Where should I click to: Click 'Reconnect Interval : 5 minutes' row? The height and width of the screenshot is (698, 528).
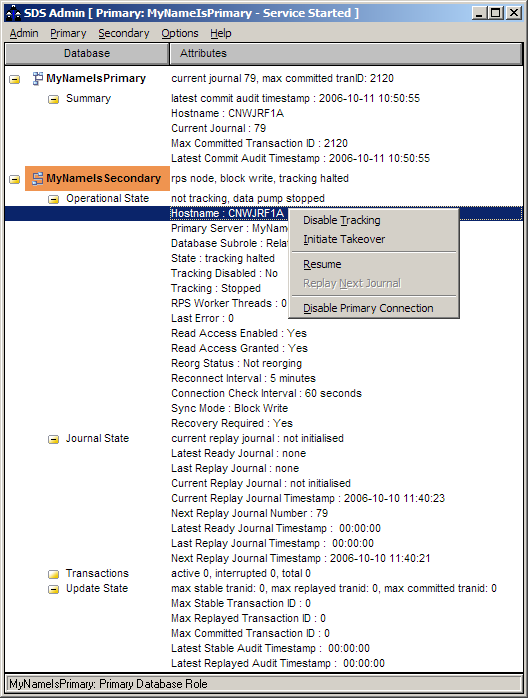tap(244, 378)
